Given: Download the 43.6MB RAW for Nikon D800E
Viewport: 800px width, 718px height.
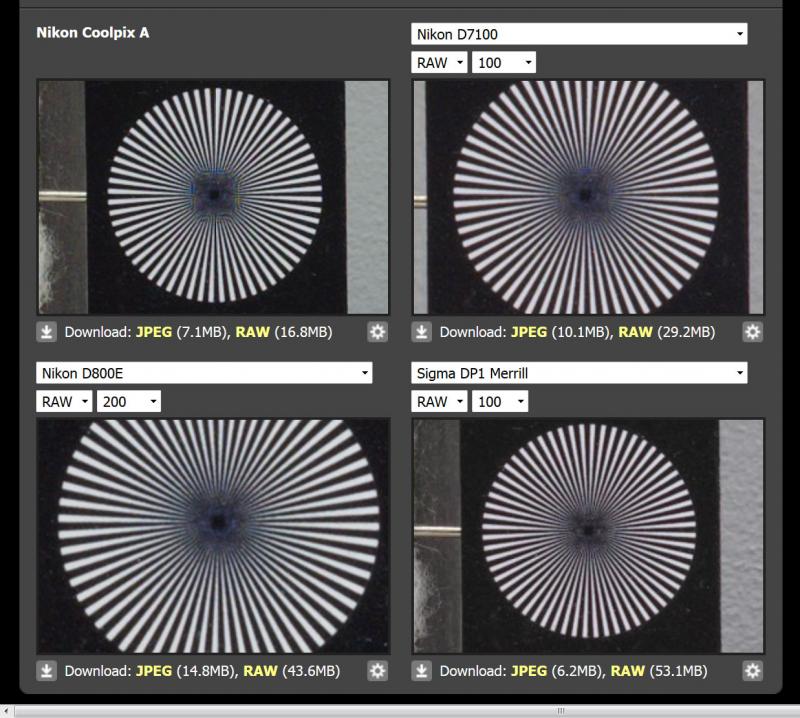Looking at the screenshot, I should (x=260, y=671).
